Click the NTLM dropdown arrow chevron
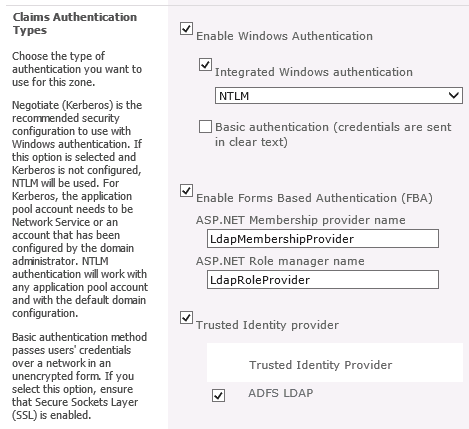The width and height of the screenshot is (469, 429). (x=454, y=96)
